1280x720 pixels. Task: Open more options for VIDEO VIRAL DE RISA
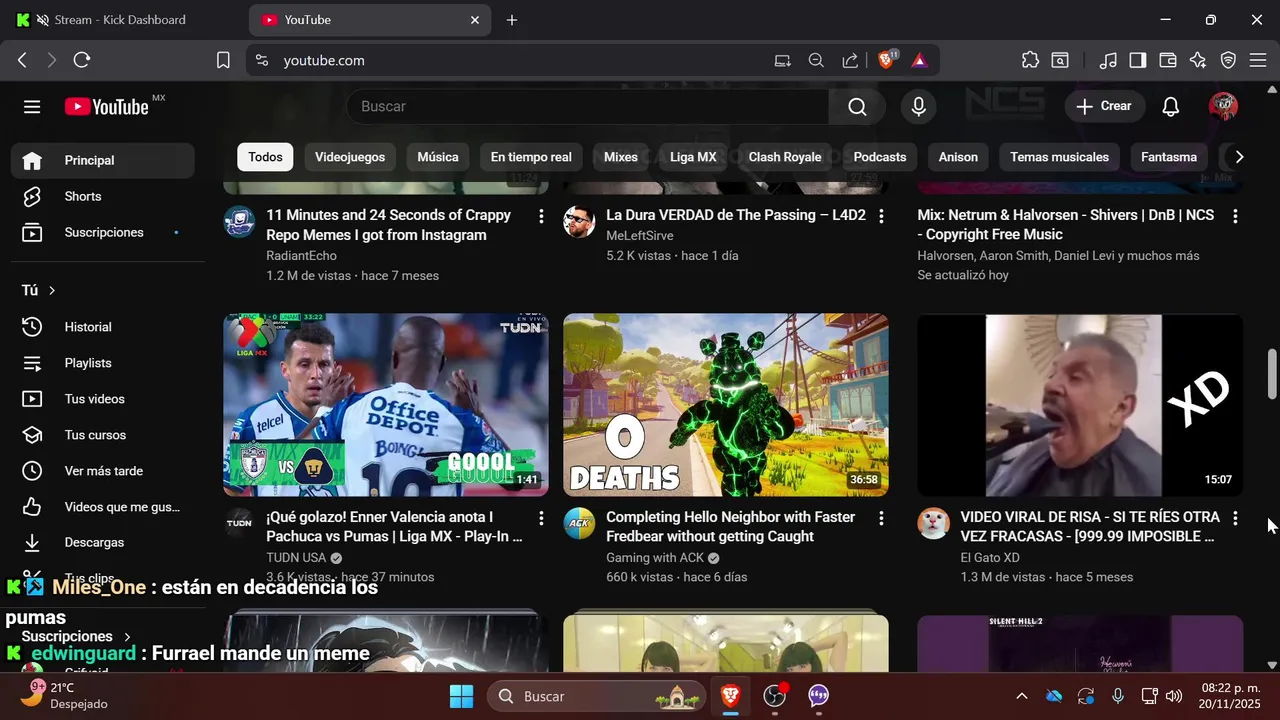click(1235, 518)
